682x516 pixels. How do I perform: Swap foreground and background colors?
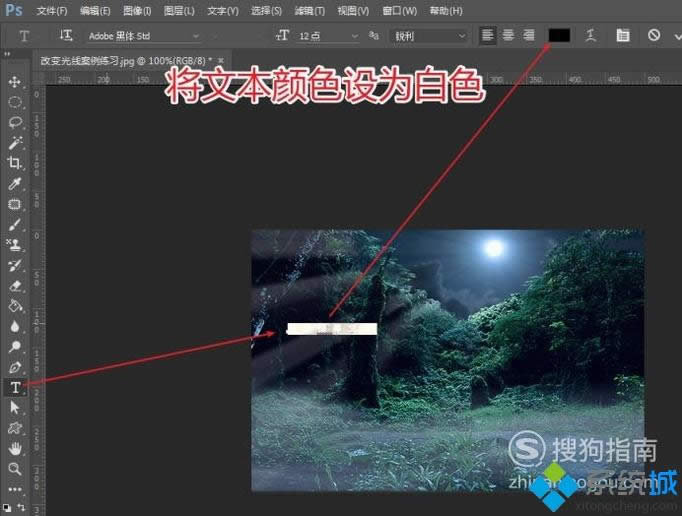tap(21, 507)
